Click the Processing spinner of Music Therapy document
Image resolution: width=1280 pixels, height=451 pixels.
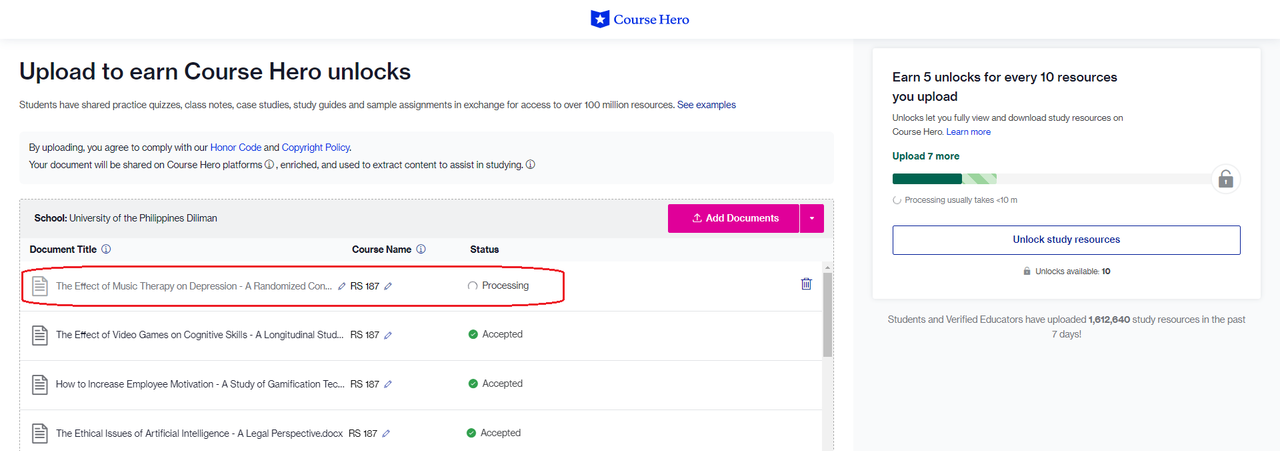[473, 286]
